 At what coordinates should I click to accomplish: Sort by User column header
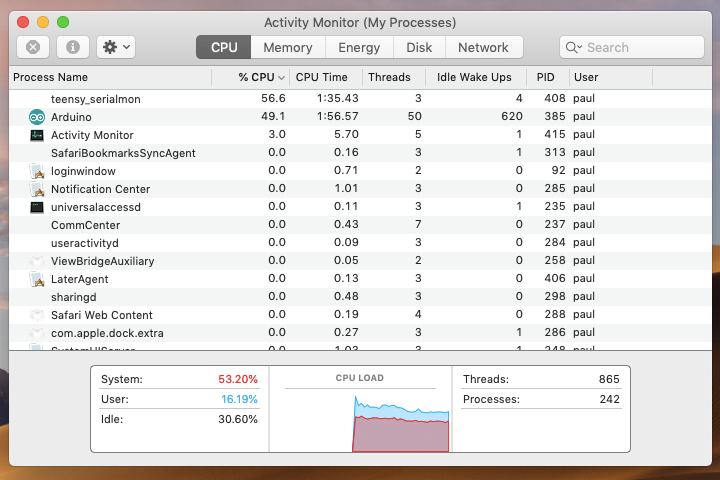(611, 77)
